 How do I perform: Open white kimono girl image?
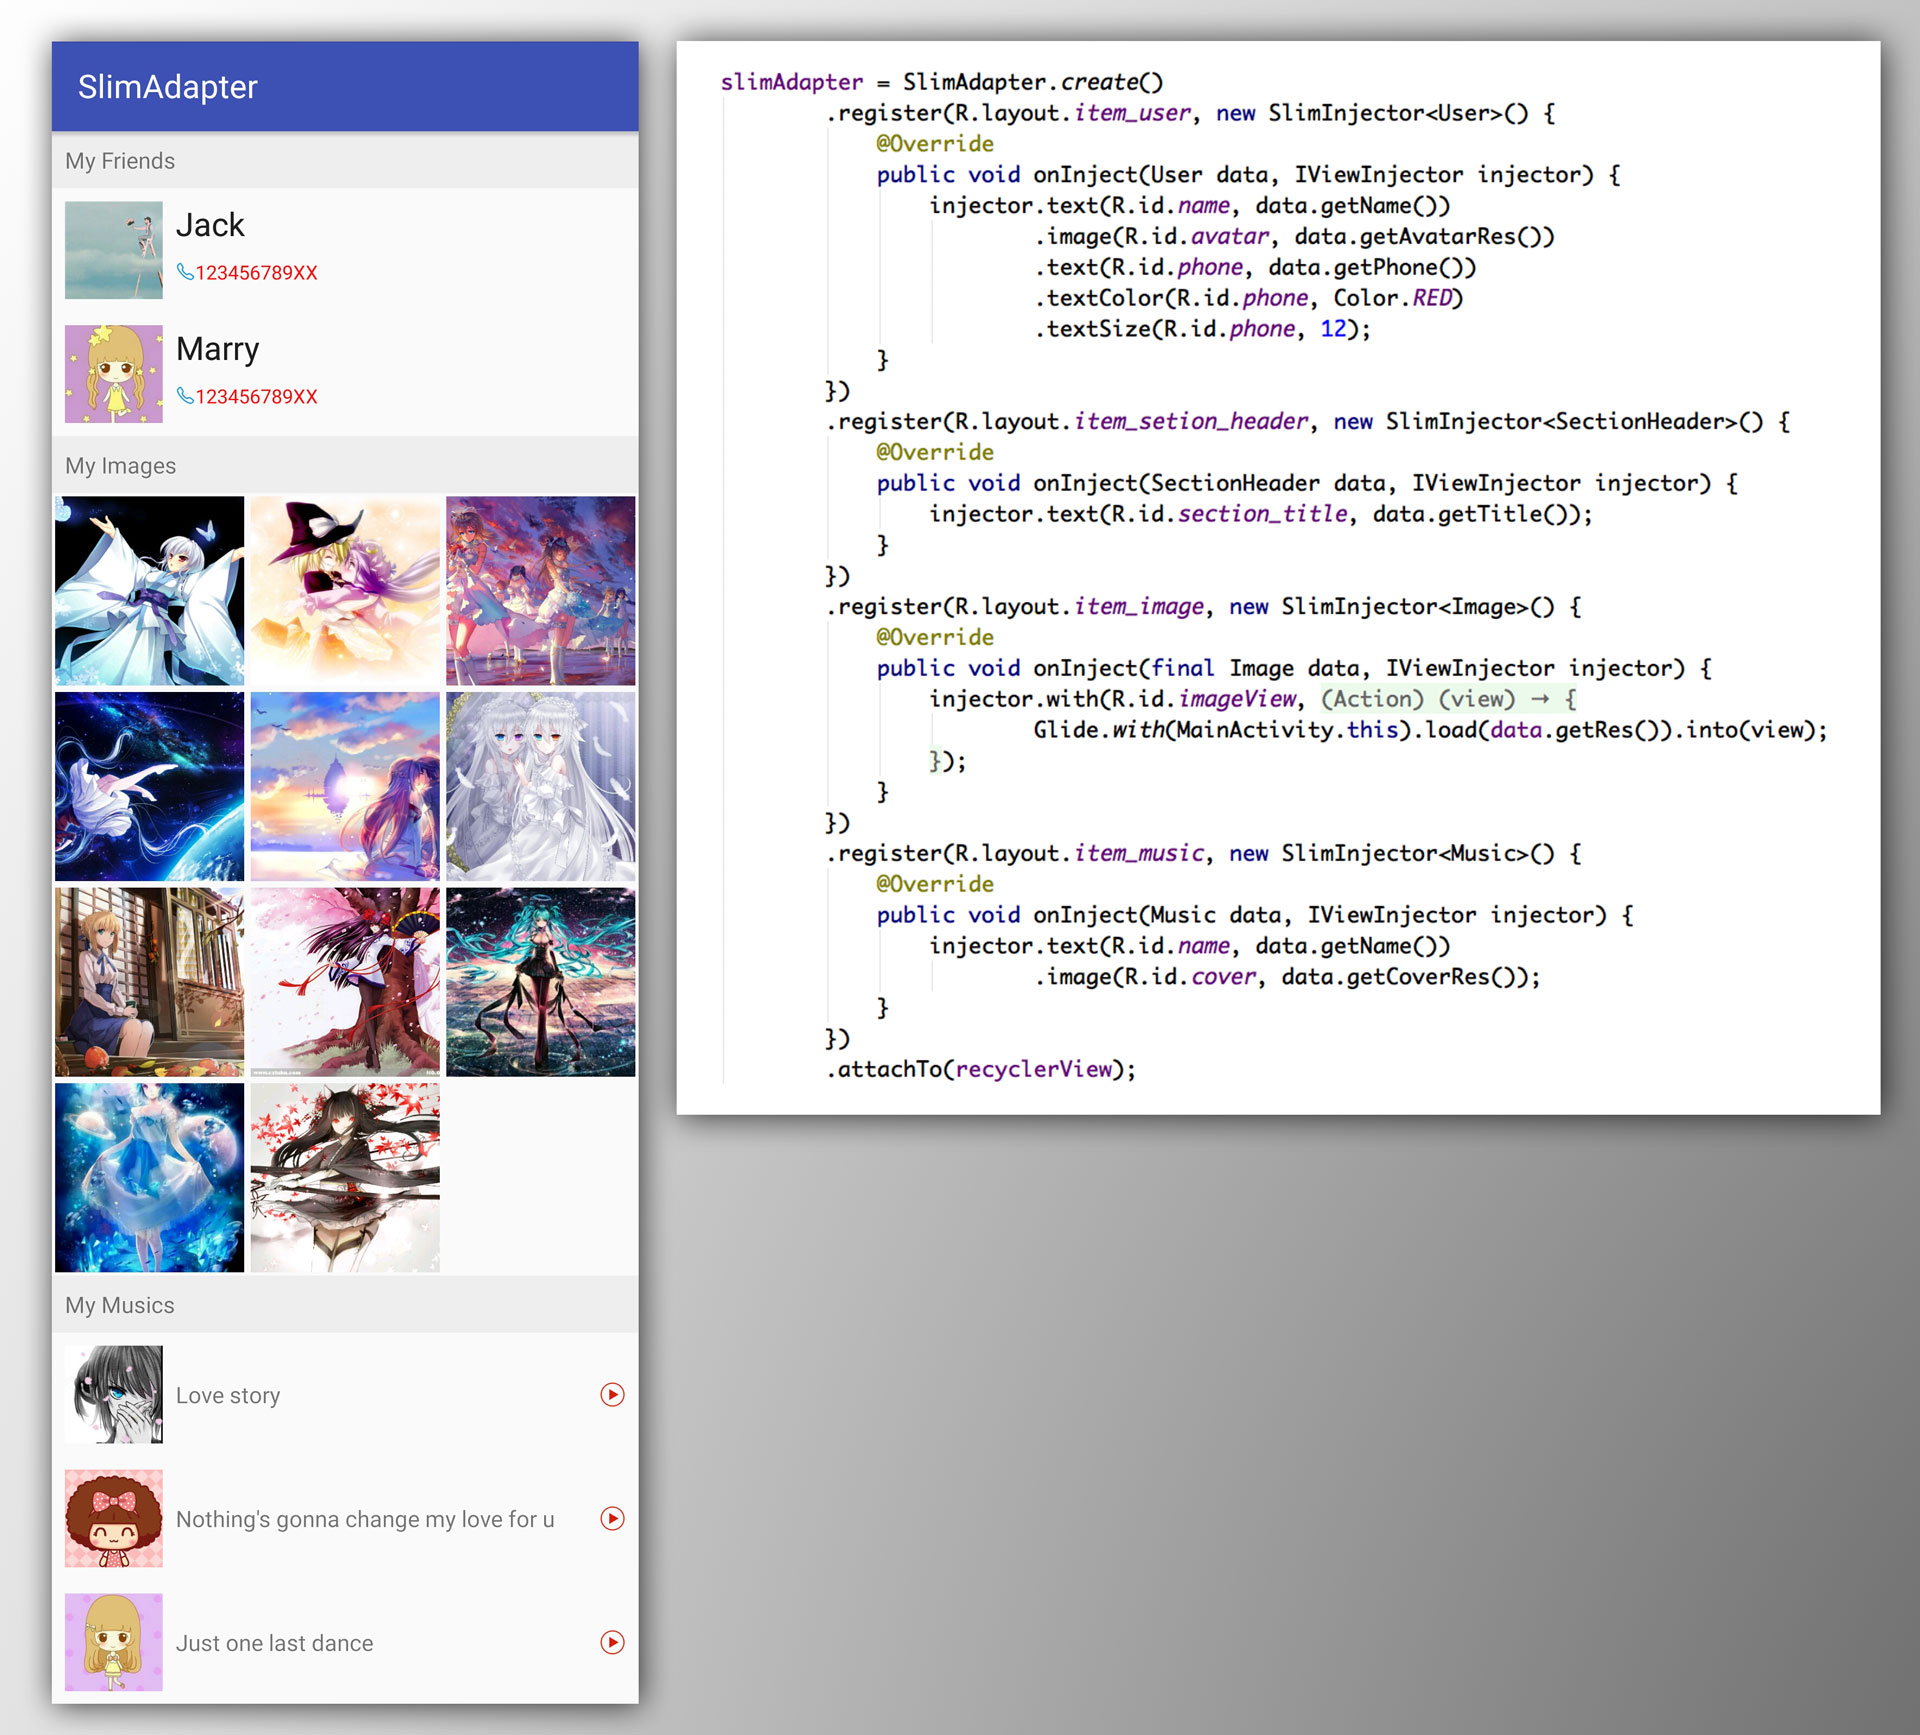point(149,590)
